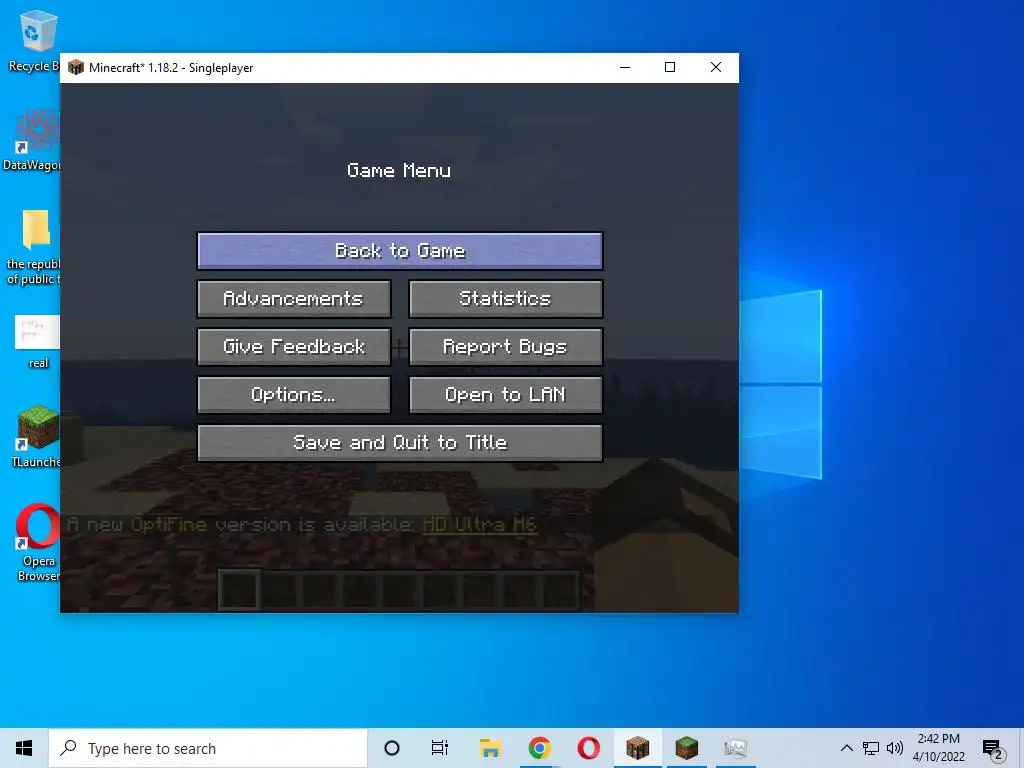This screenshot has height=768, width=1024.
Task: Select the Opera Browser desktop shortcut
Action: pyautogui.click(x=38, y=542)
